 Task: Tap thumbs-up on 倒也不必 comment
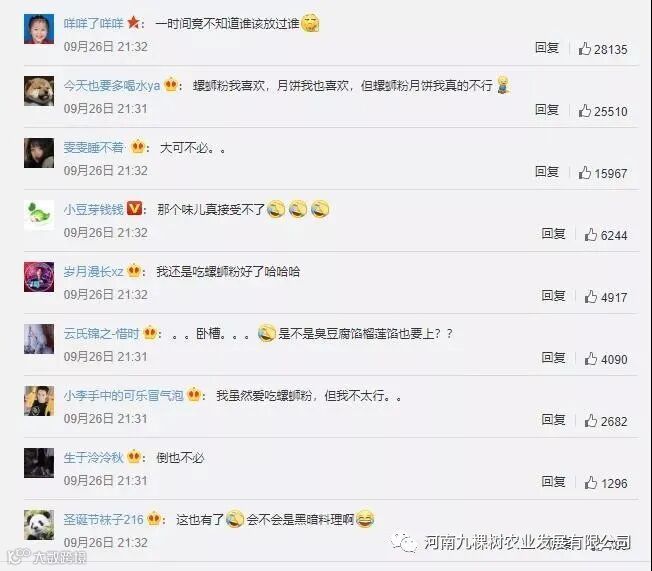591,482
